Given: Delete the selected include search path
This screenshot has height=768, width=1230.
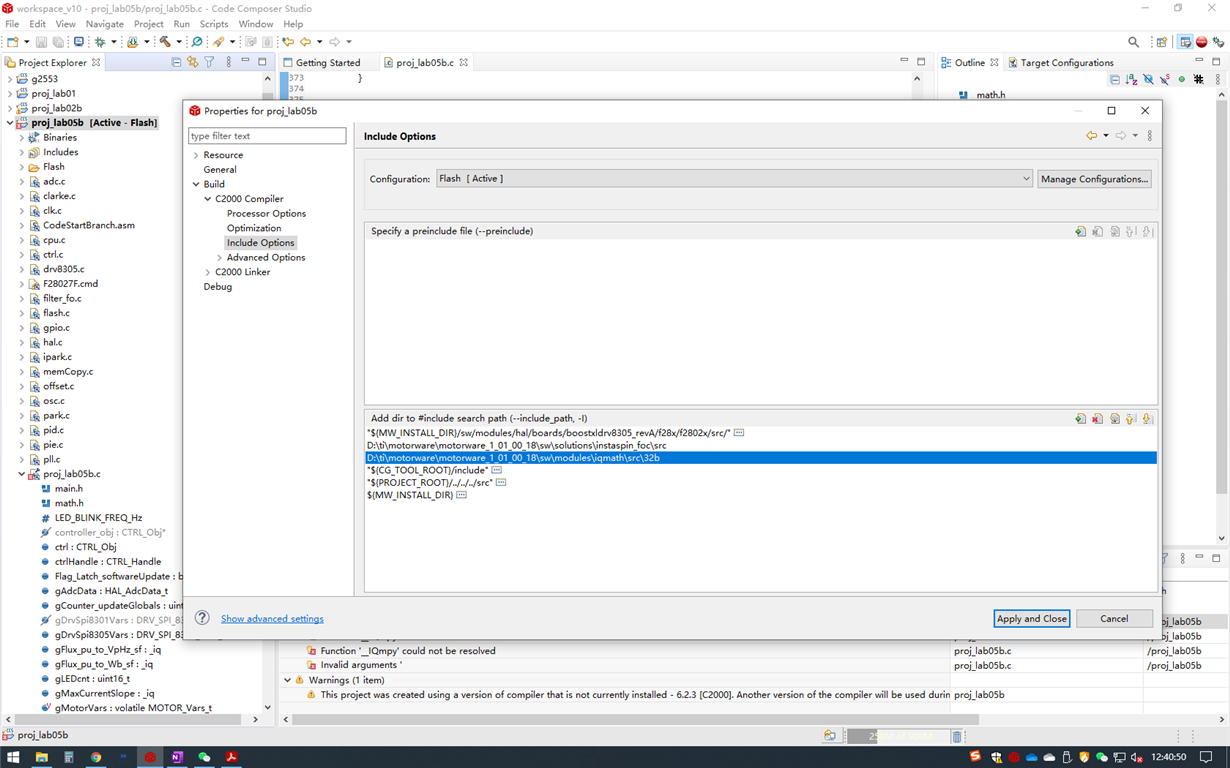Looking at the screenshot, I should pyautogui.click(x=1097, y=419).
